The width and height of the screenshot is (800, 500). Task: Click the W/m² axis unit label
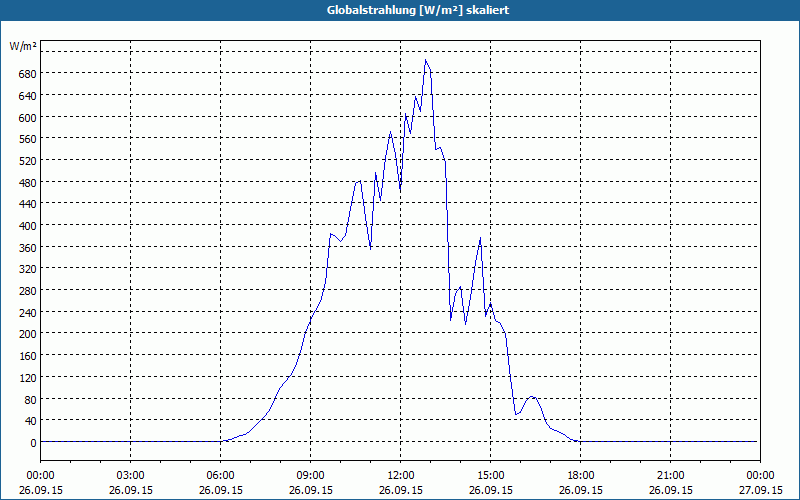tap(23, 46)
